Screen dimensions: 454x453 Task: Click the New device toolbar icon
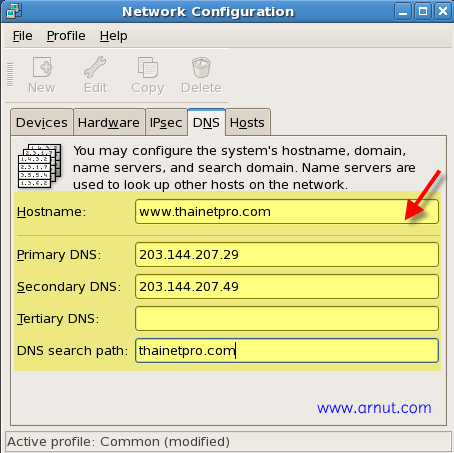tap(42, 67)
